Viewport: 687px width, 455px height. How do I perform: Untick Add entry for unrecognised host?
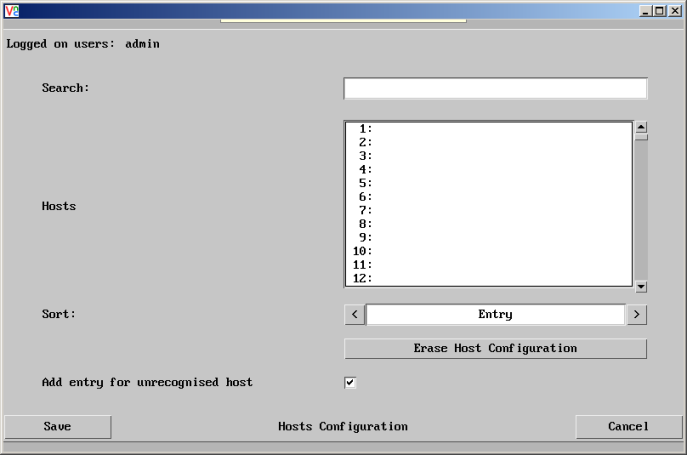click(x=350, y=383)
